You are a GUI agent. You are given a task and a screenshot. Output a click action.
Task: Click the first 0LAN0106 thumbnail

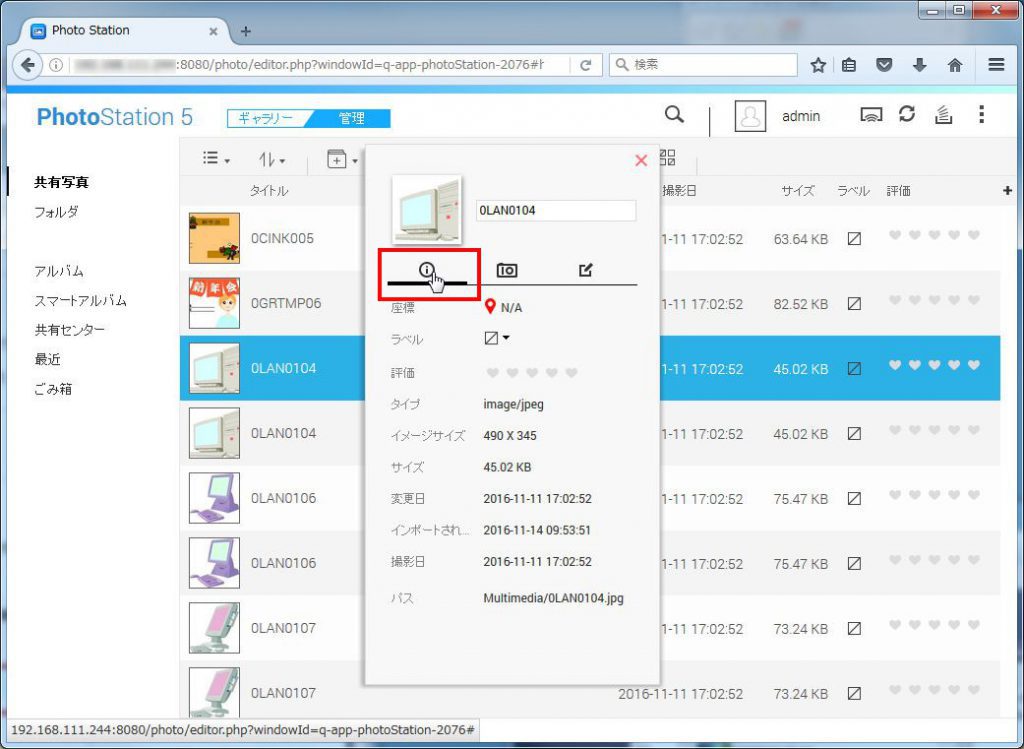coord(214,498)
